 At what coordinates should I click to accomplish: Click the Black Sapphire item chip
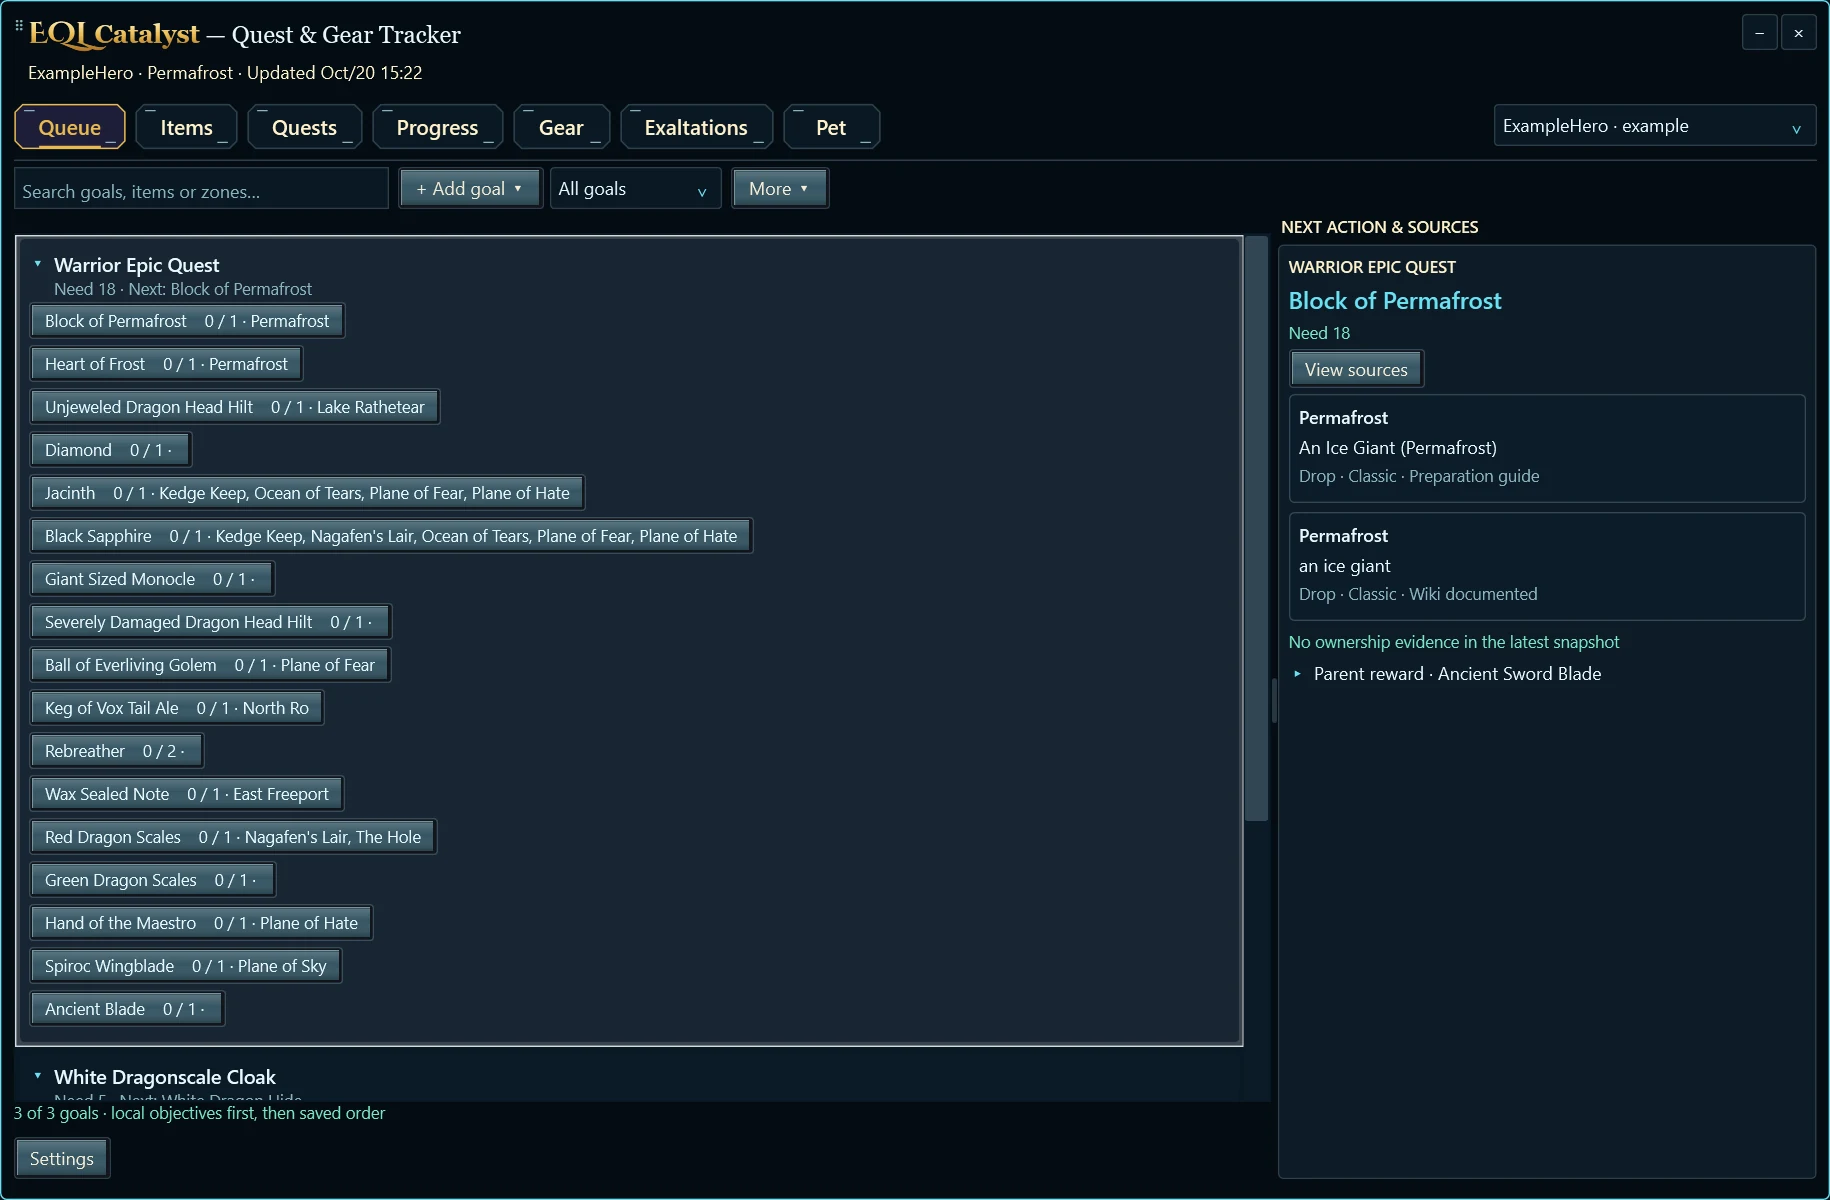click(x=391, y=536)
